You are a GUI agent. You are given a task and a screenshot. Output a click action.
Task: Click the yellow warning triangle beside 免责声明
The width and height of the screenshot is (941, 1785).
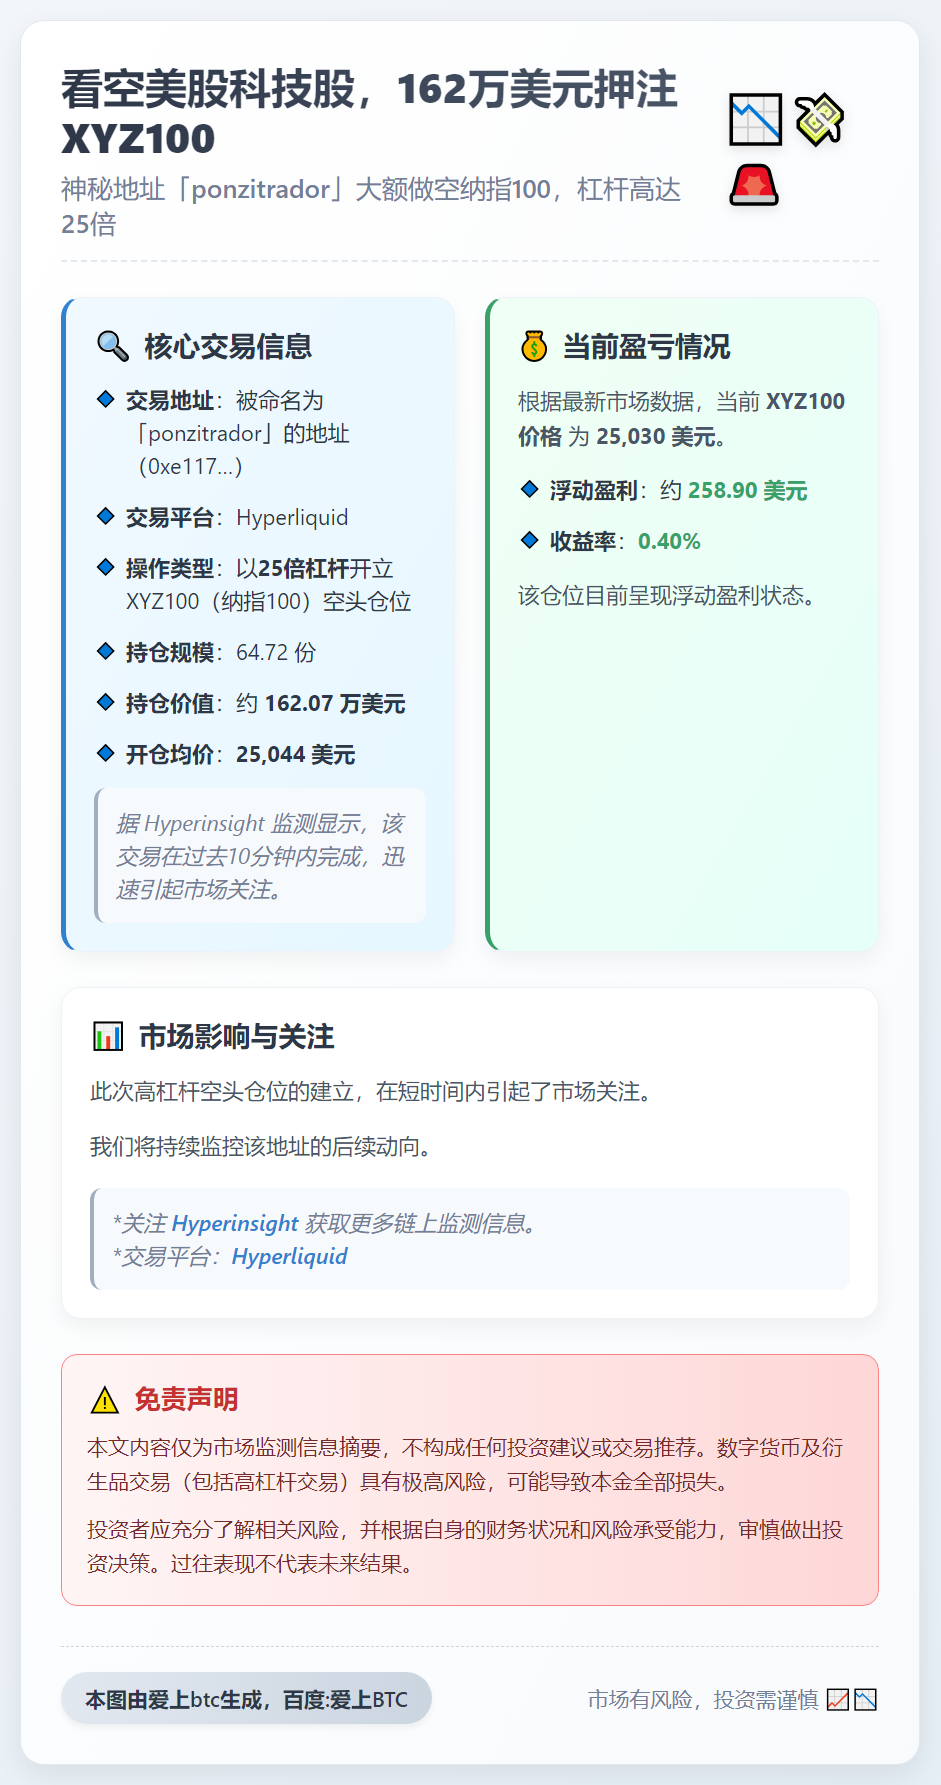point(104,1400)
